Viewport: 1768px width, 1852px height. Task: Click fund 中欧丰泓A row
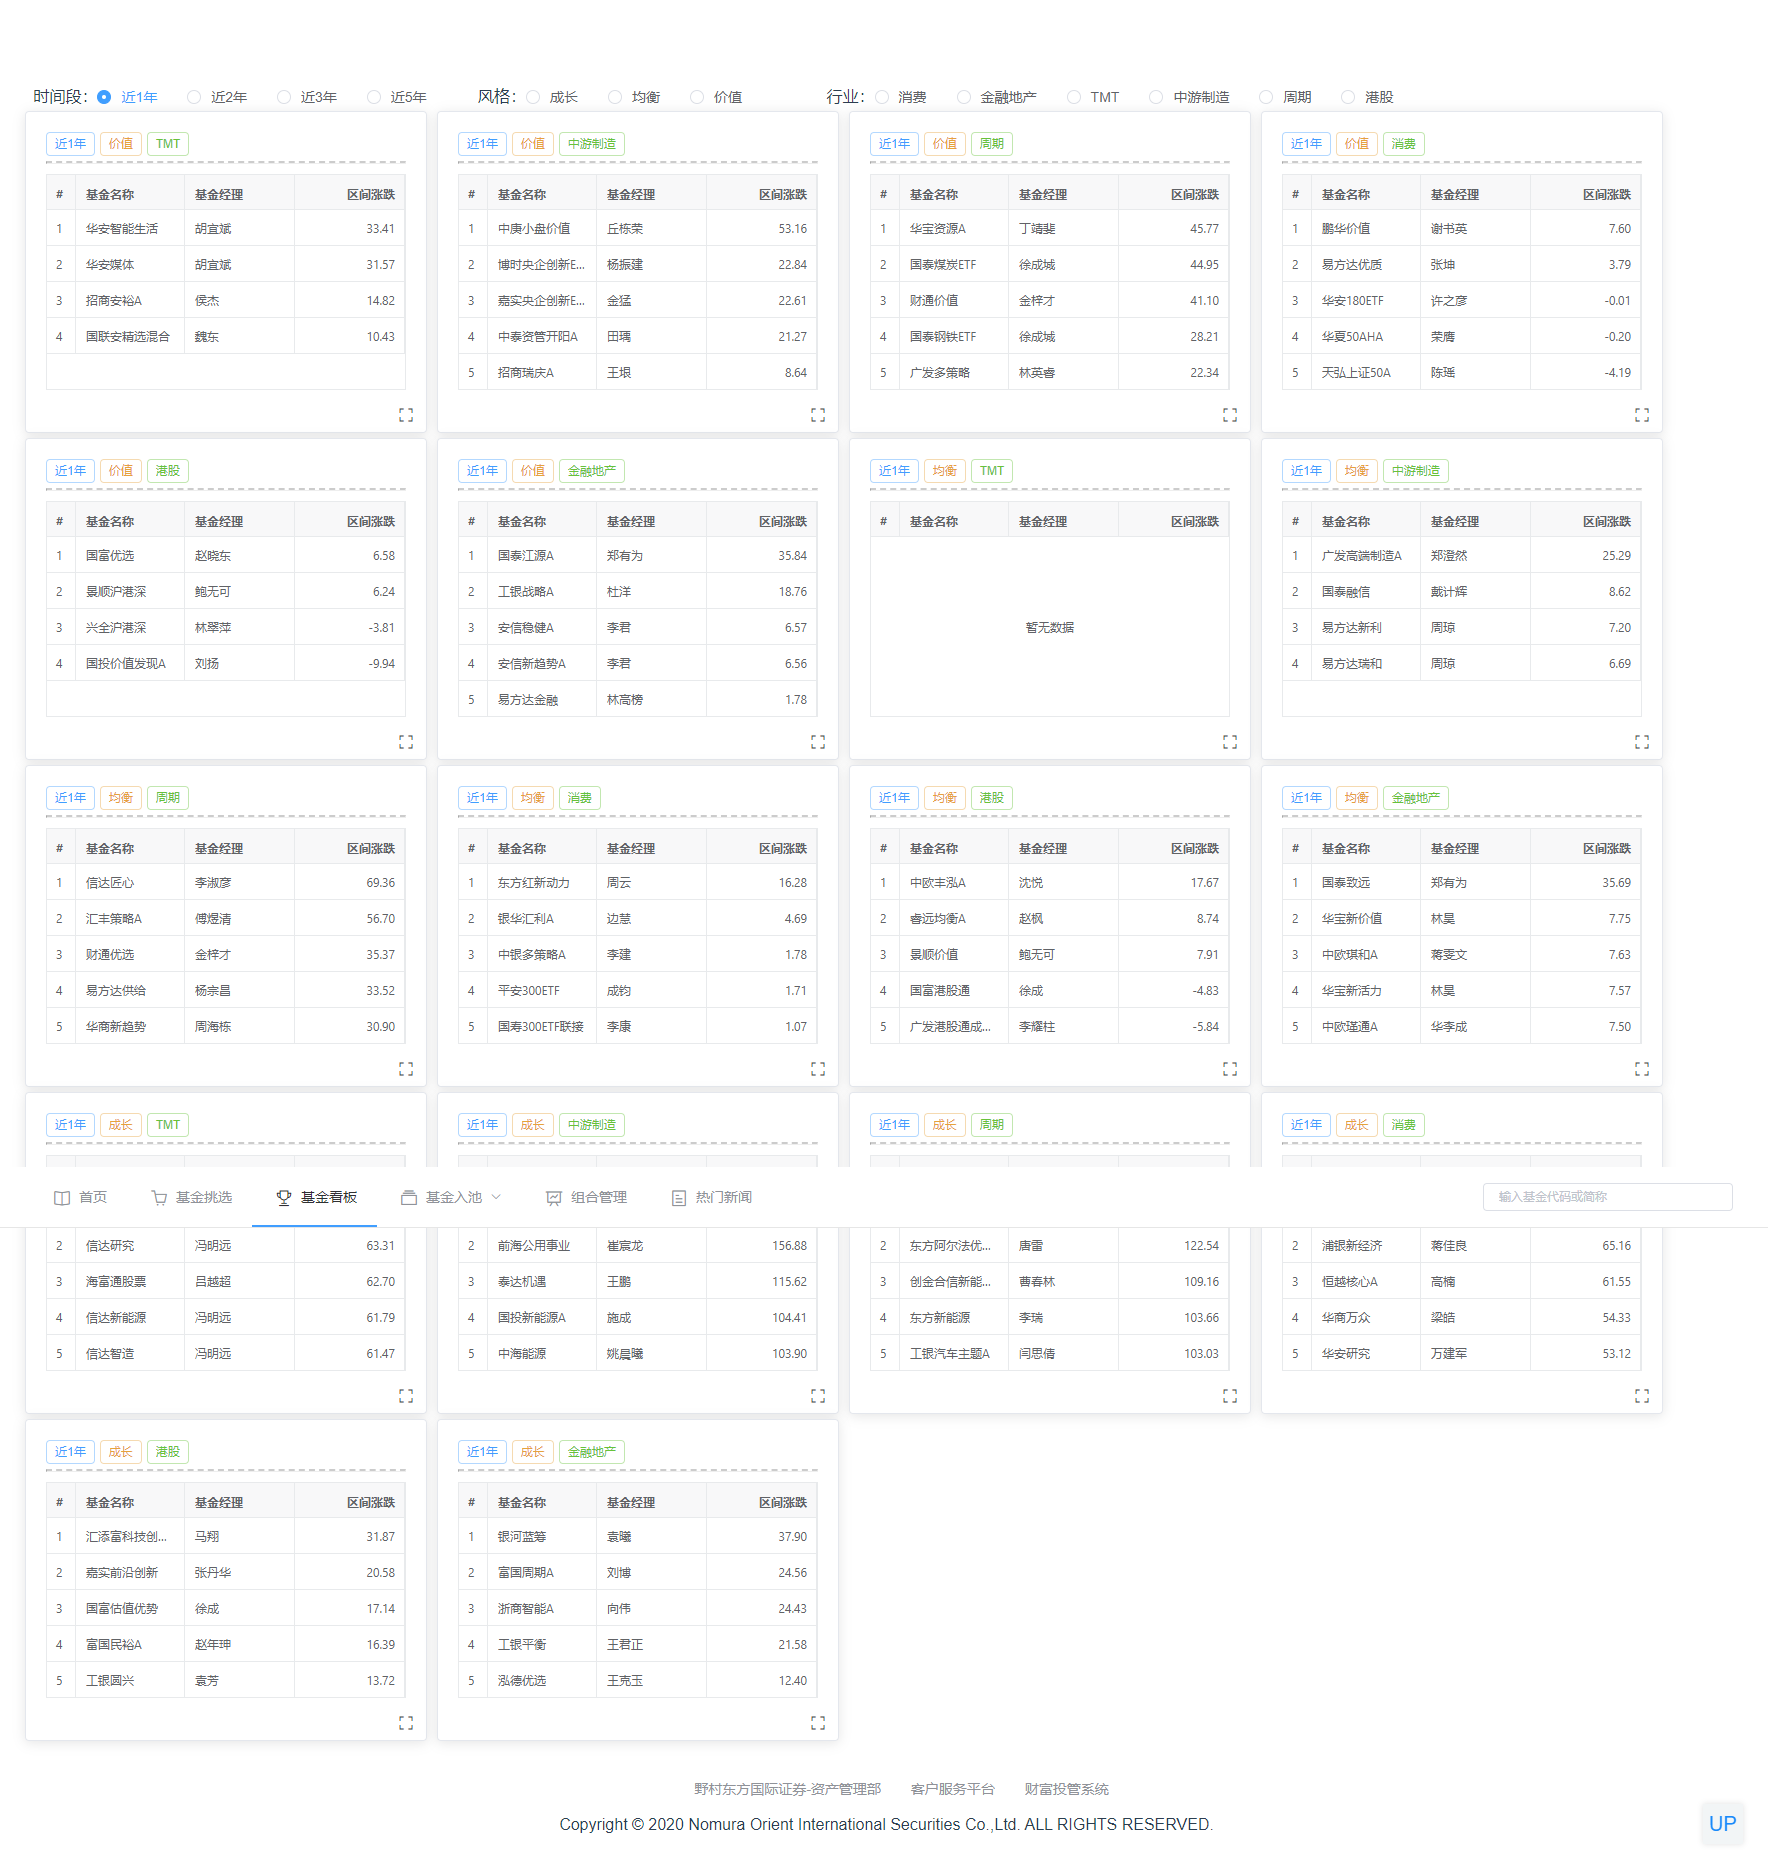pos(1049,883)
